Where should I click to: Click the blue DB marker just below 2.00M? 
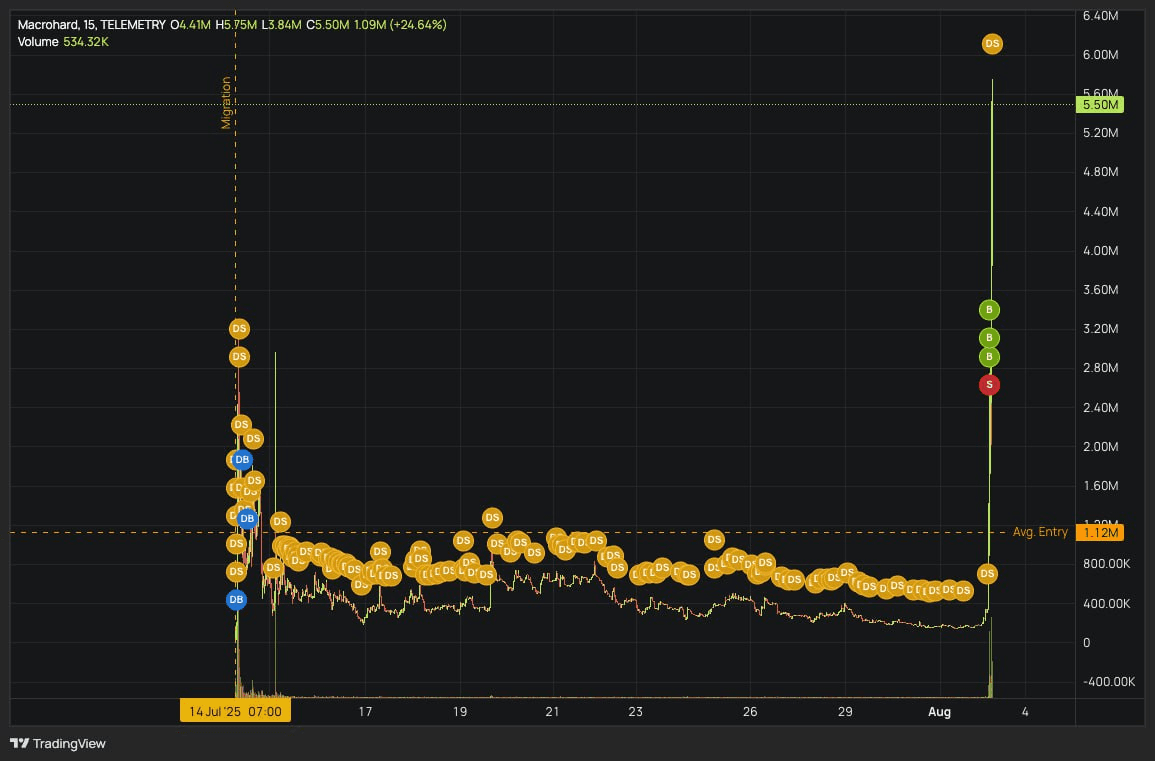point(242,460)
